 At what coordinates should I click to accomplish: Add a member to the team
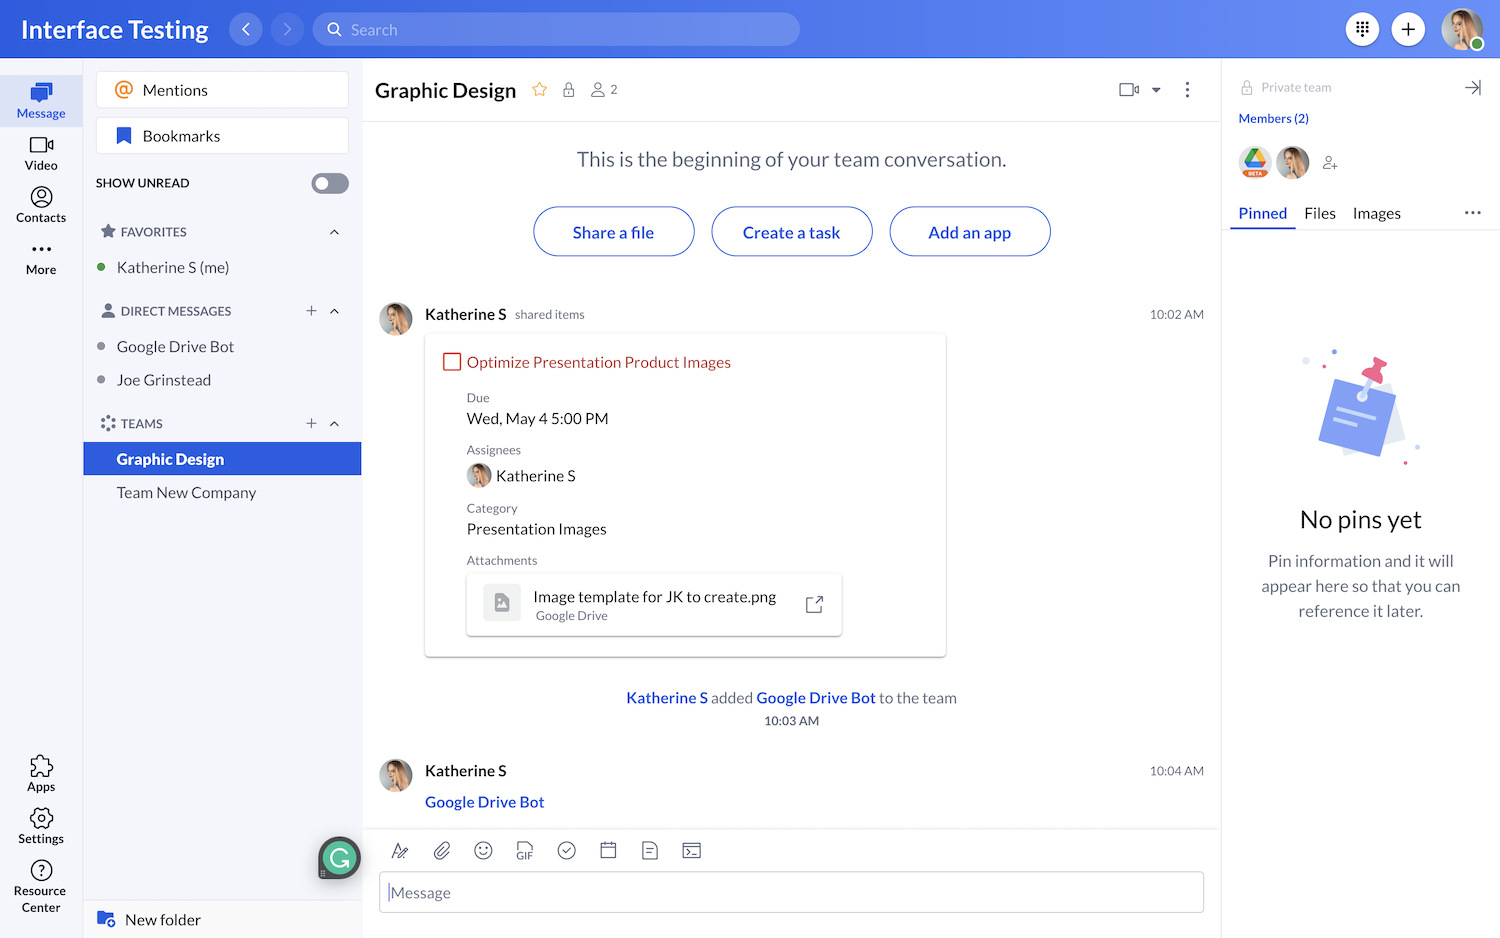click(x=1330, y=162)
